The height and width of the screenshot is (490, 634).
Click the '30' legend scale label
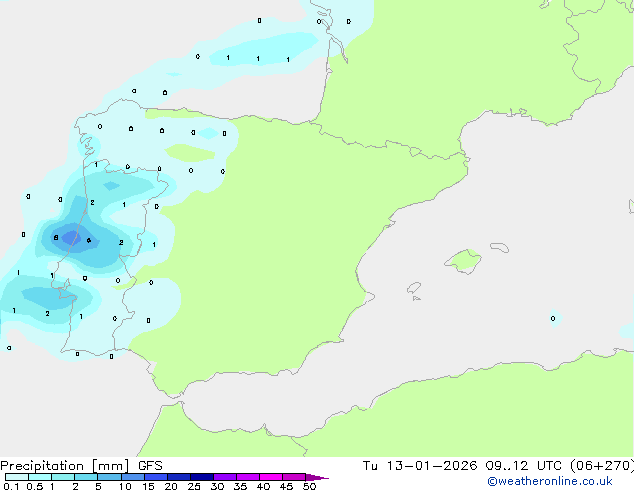217,486
